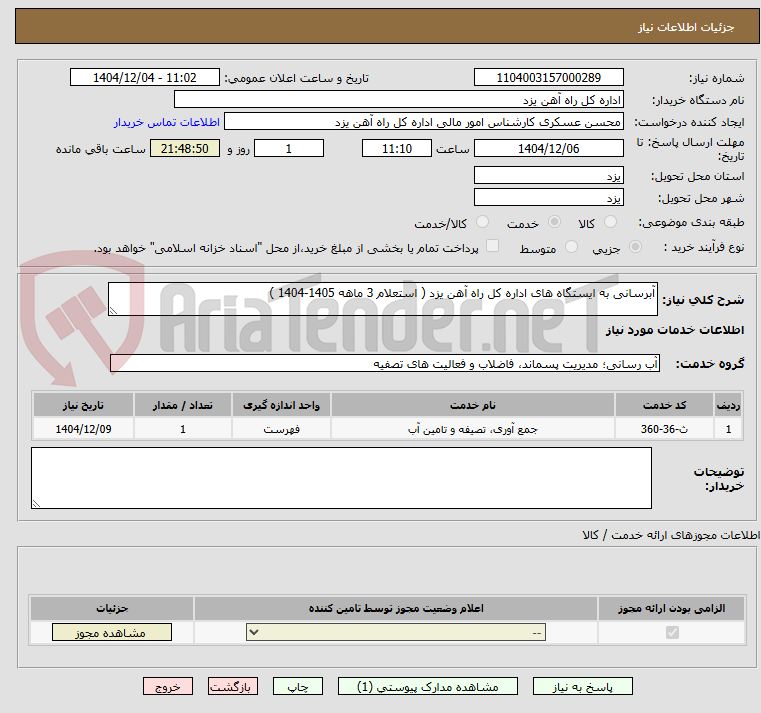
Task: Open the اطلاعات تماس خریدار link
Action: click(x=167, y=122)
